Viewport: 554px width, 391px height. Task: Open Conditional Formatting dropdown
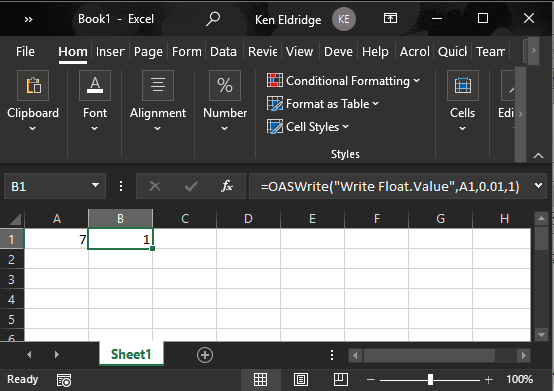point(343,81)
